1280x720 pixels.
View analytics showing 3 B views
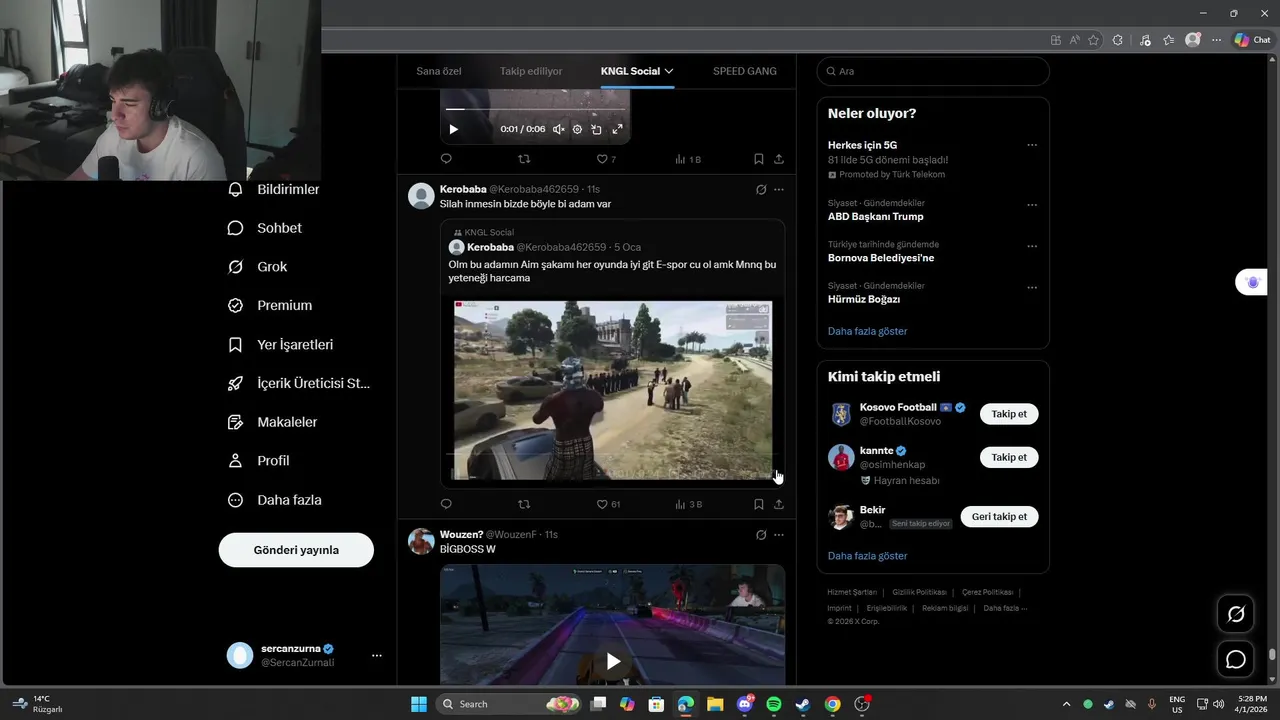click(x=689, y=504)
